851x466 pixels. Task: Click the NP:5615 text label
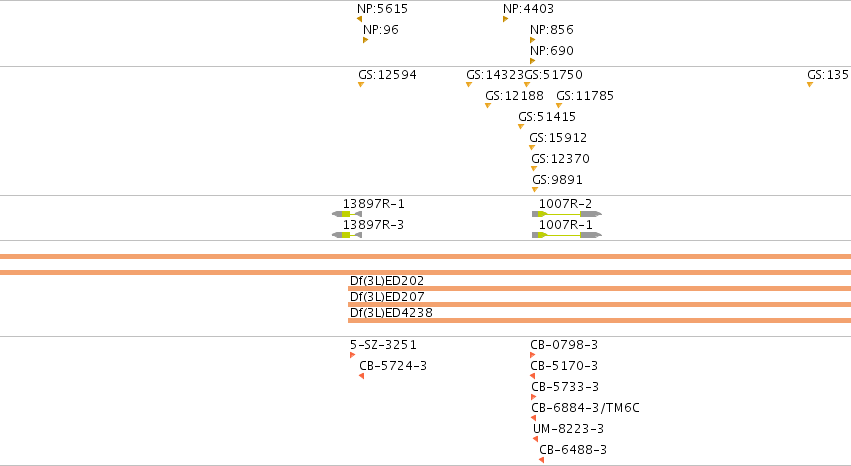(383, 9)
